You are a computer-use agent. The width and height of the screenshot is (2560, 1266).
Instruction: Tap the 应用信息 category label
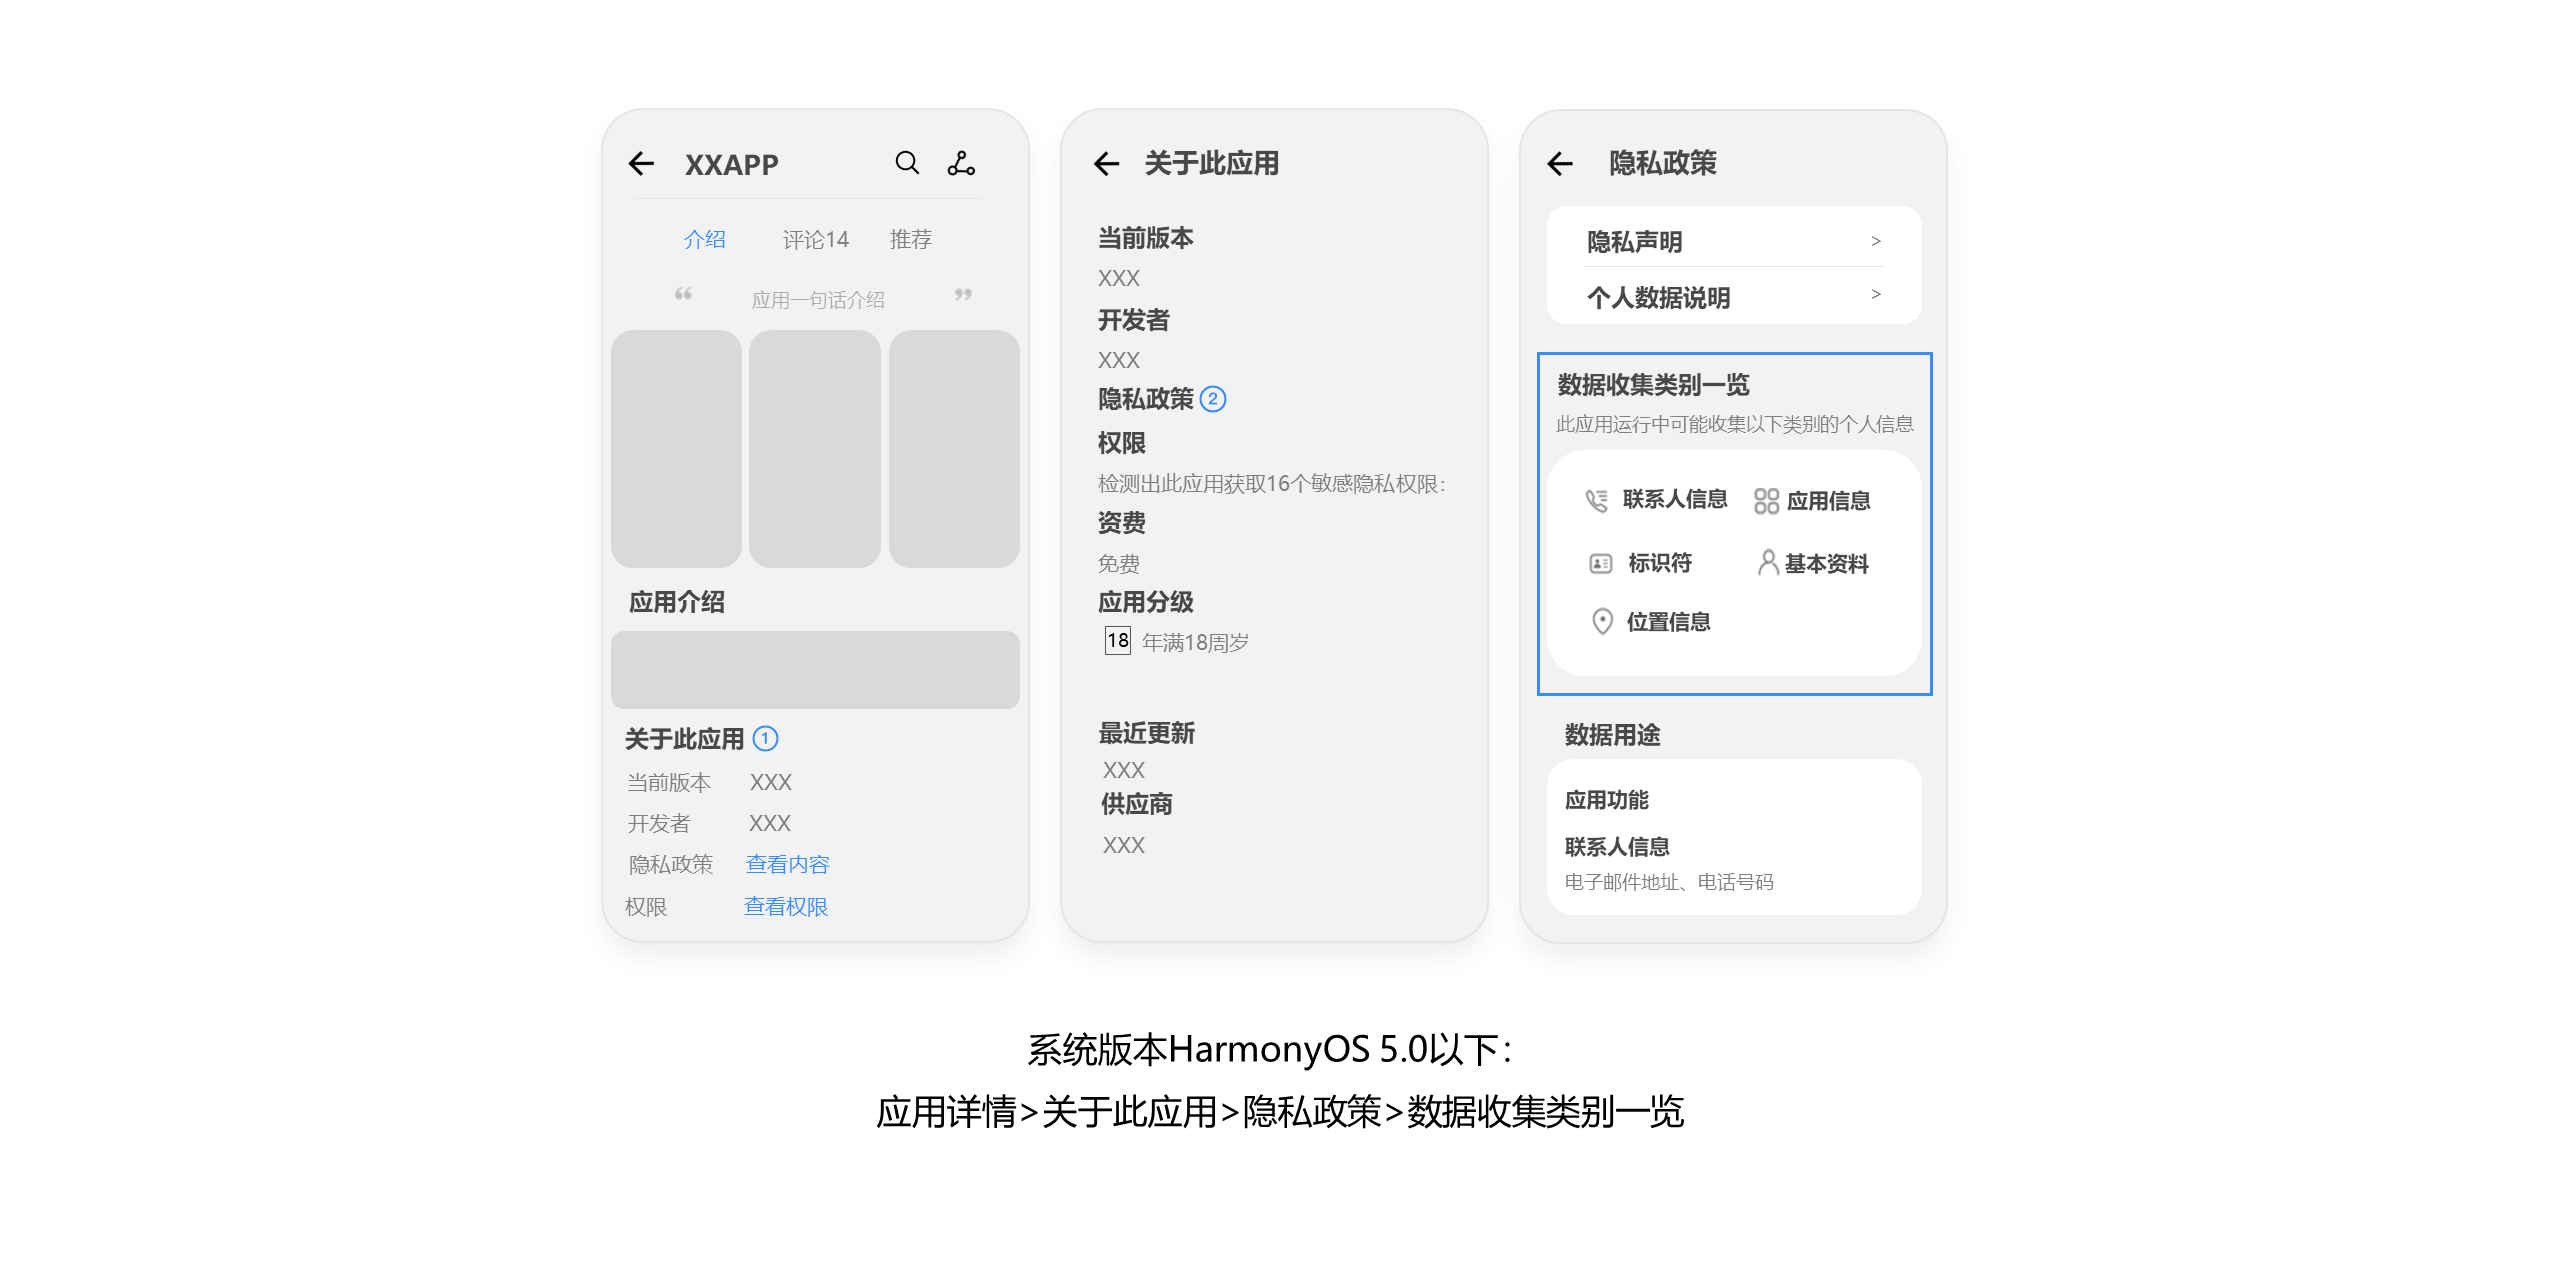[x=1828, y=501]
